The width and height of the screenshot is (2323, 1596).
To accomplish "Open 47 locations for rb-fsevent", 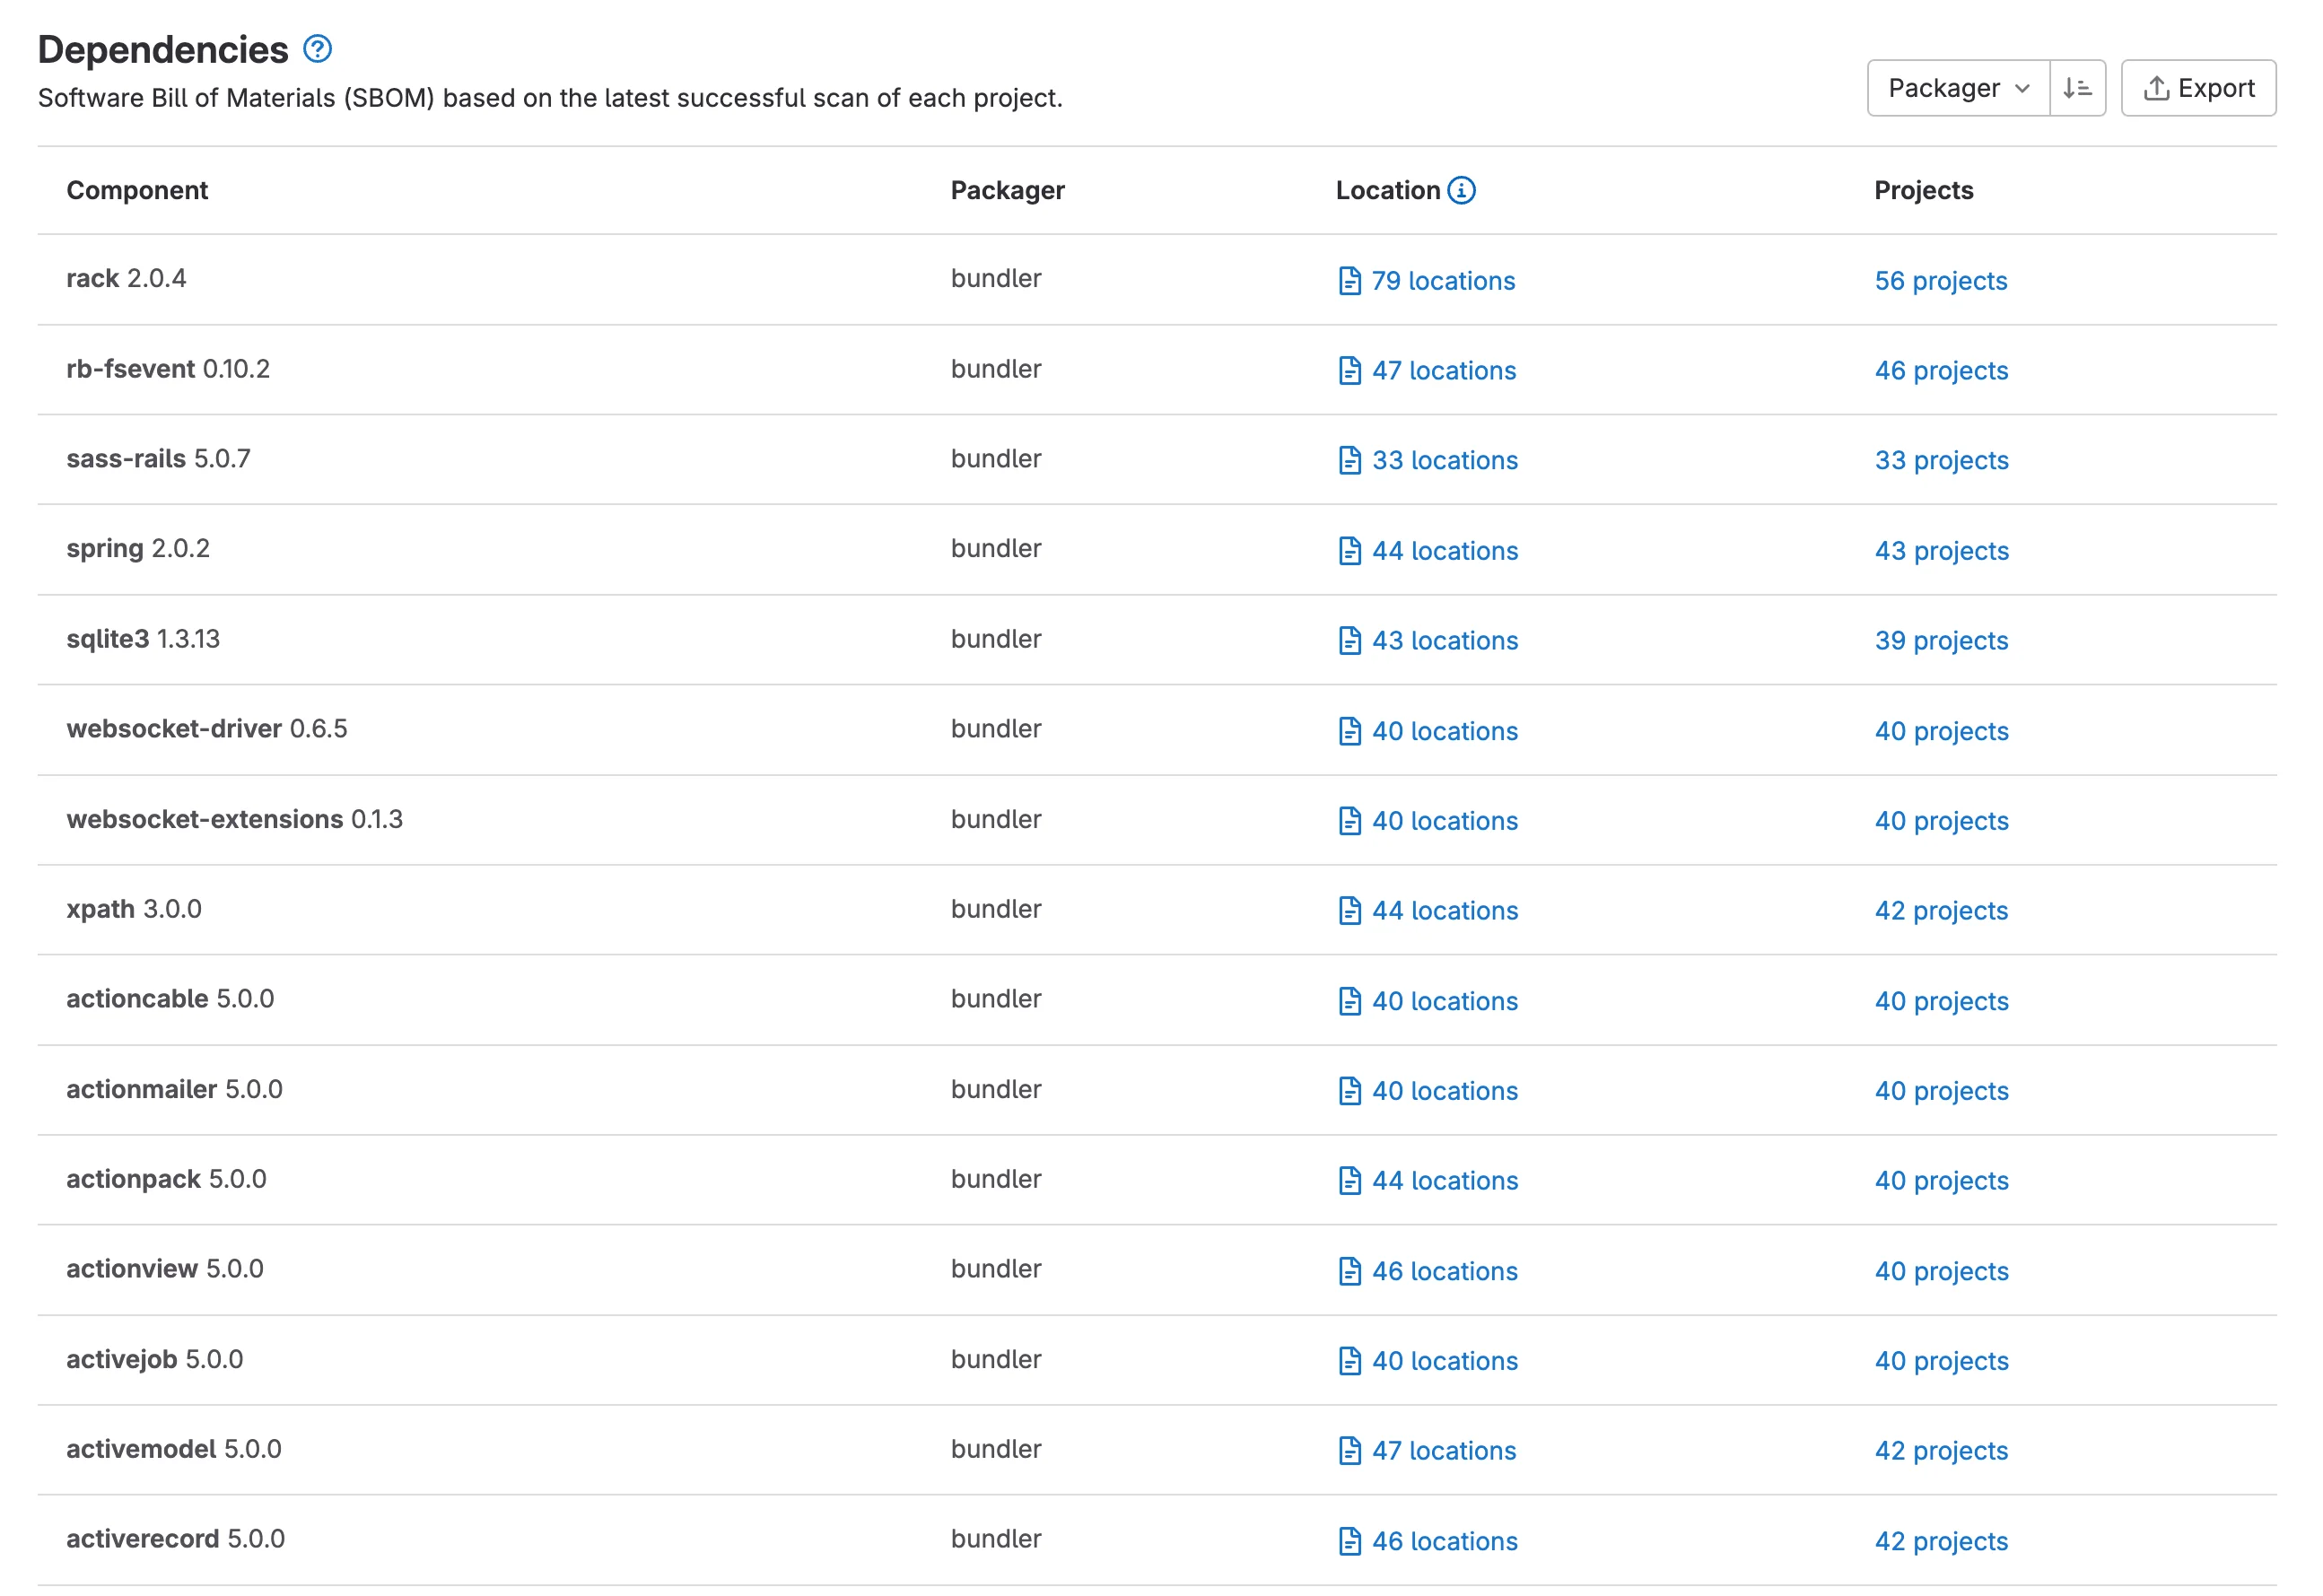I will tap(1443, 370).
